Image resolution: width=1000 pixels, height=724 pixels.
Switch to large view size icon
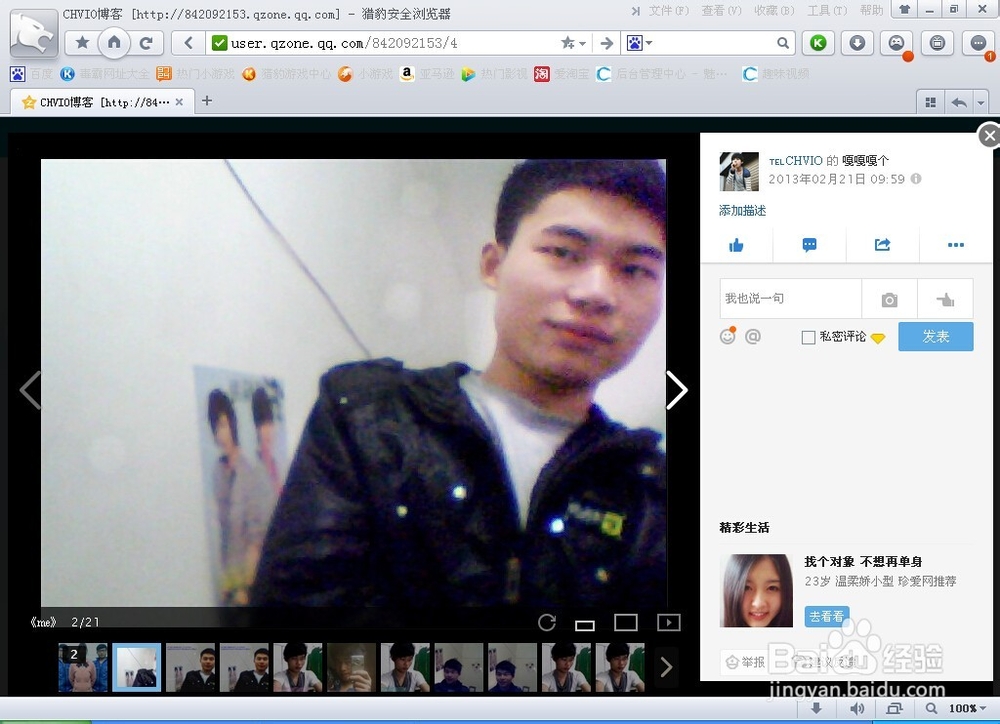click(626, 623)
